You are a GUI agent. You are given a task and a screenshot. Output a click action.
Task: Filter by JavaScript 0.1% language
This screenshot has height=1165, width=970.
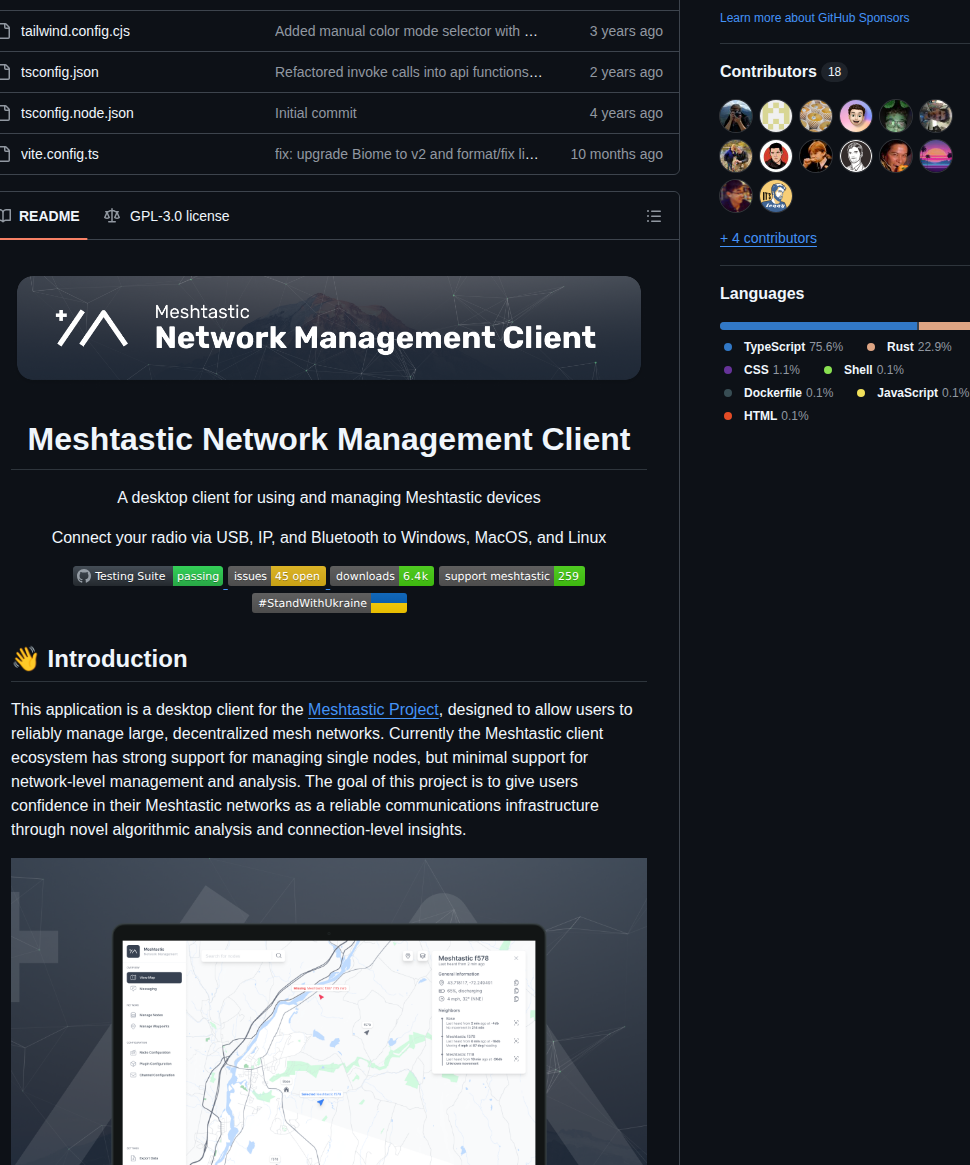tap(913, 393)
